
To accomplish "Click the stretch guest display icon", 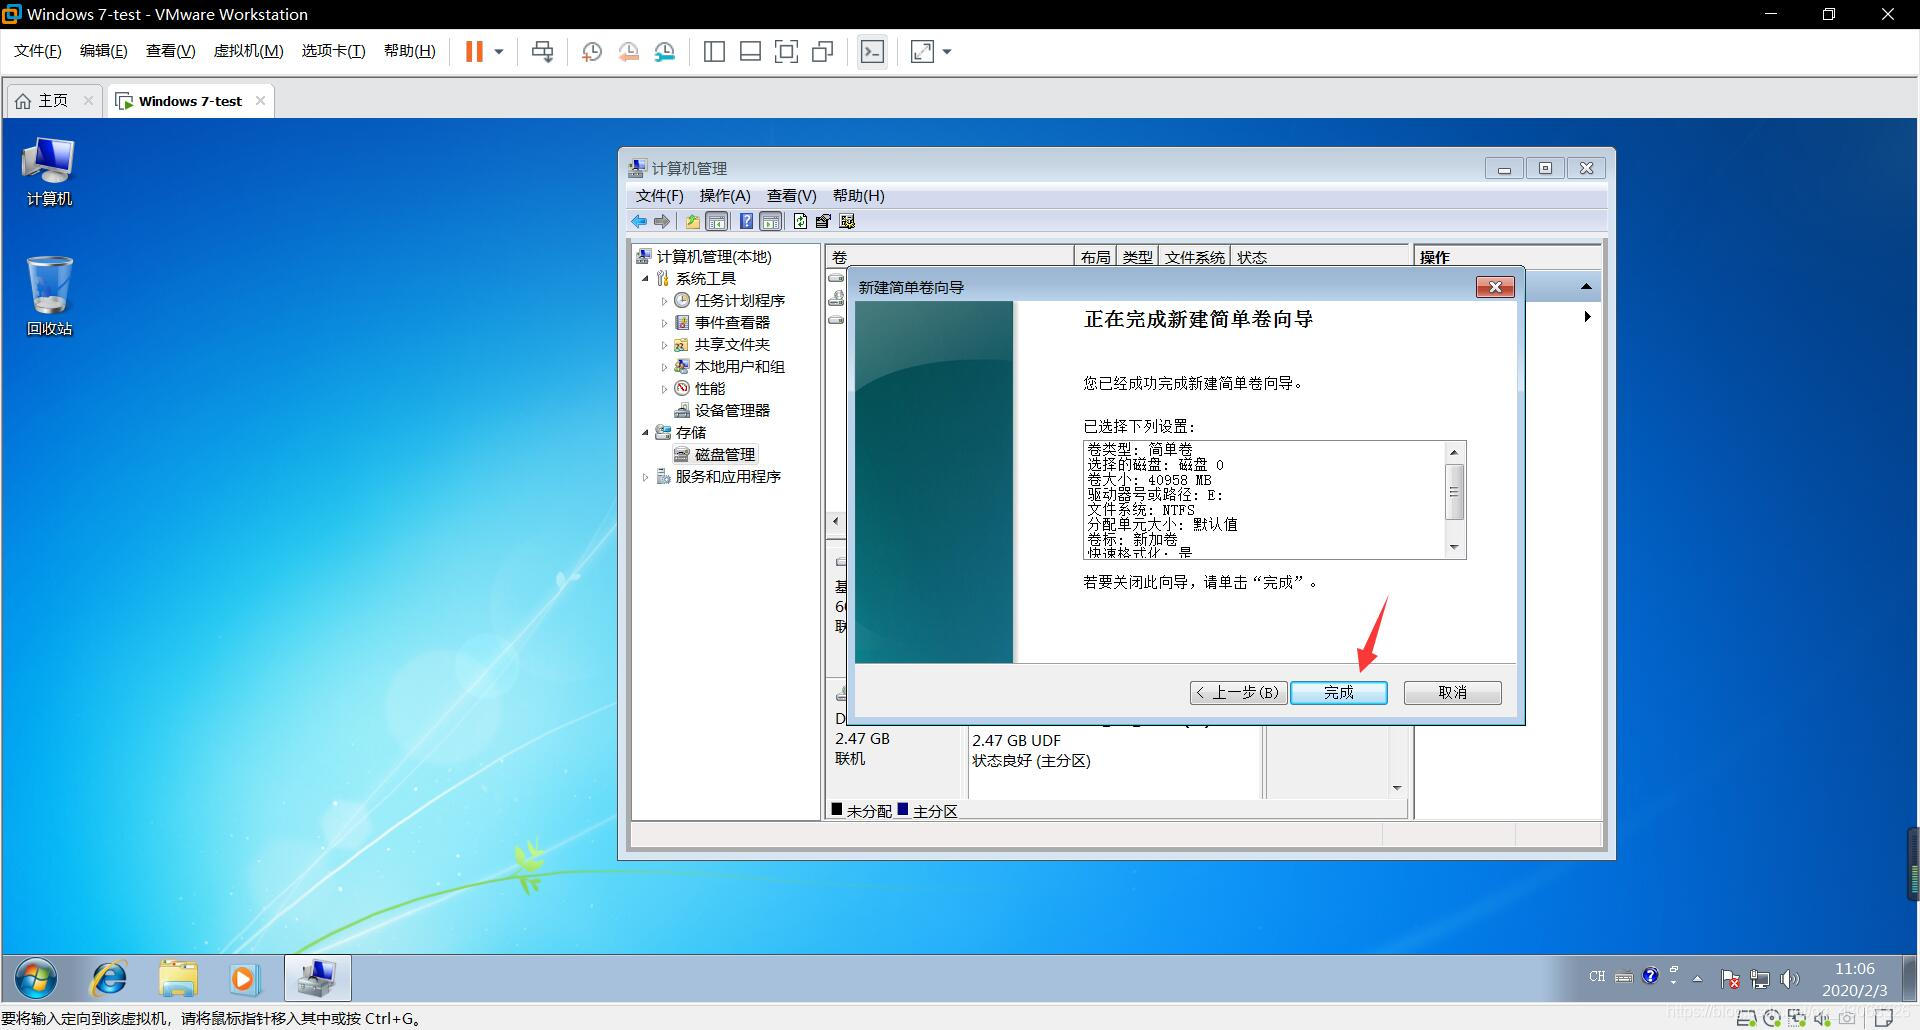I will tap(922, 51).
